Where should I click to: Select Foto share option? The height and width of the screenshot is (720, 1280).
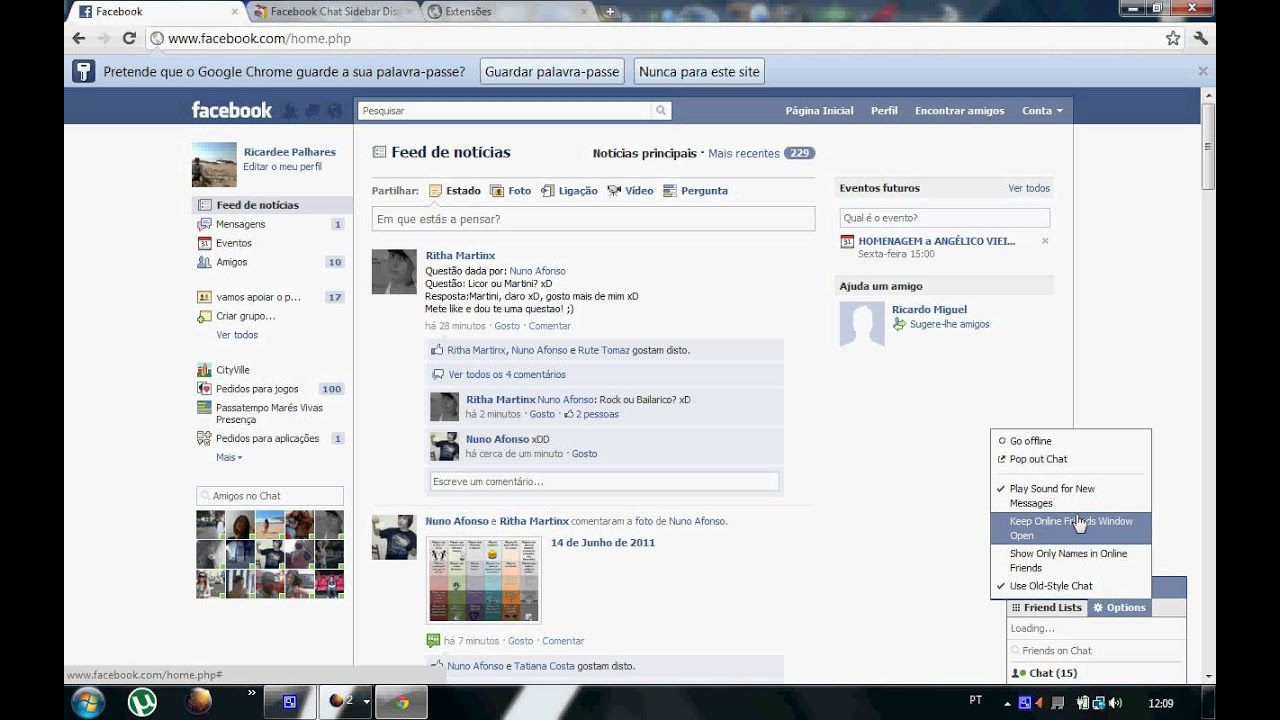click(510, 190)
